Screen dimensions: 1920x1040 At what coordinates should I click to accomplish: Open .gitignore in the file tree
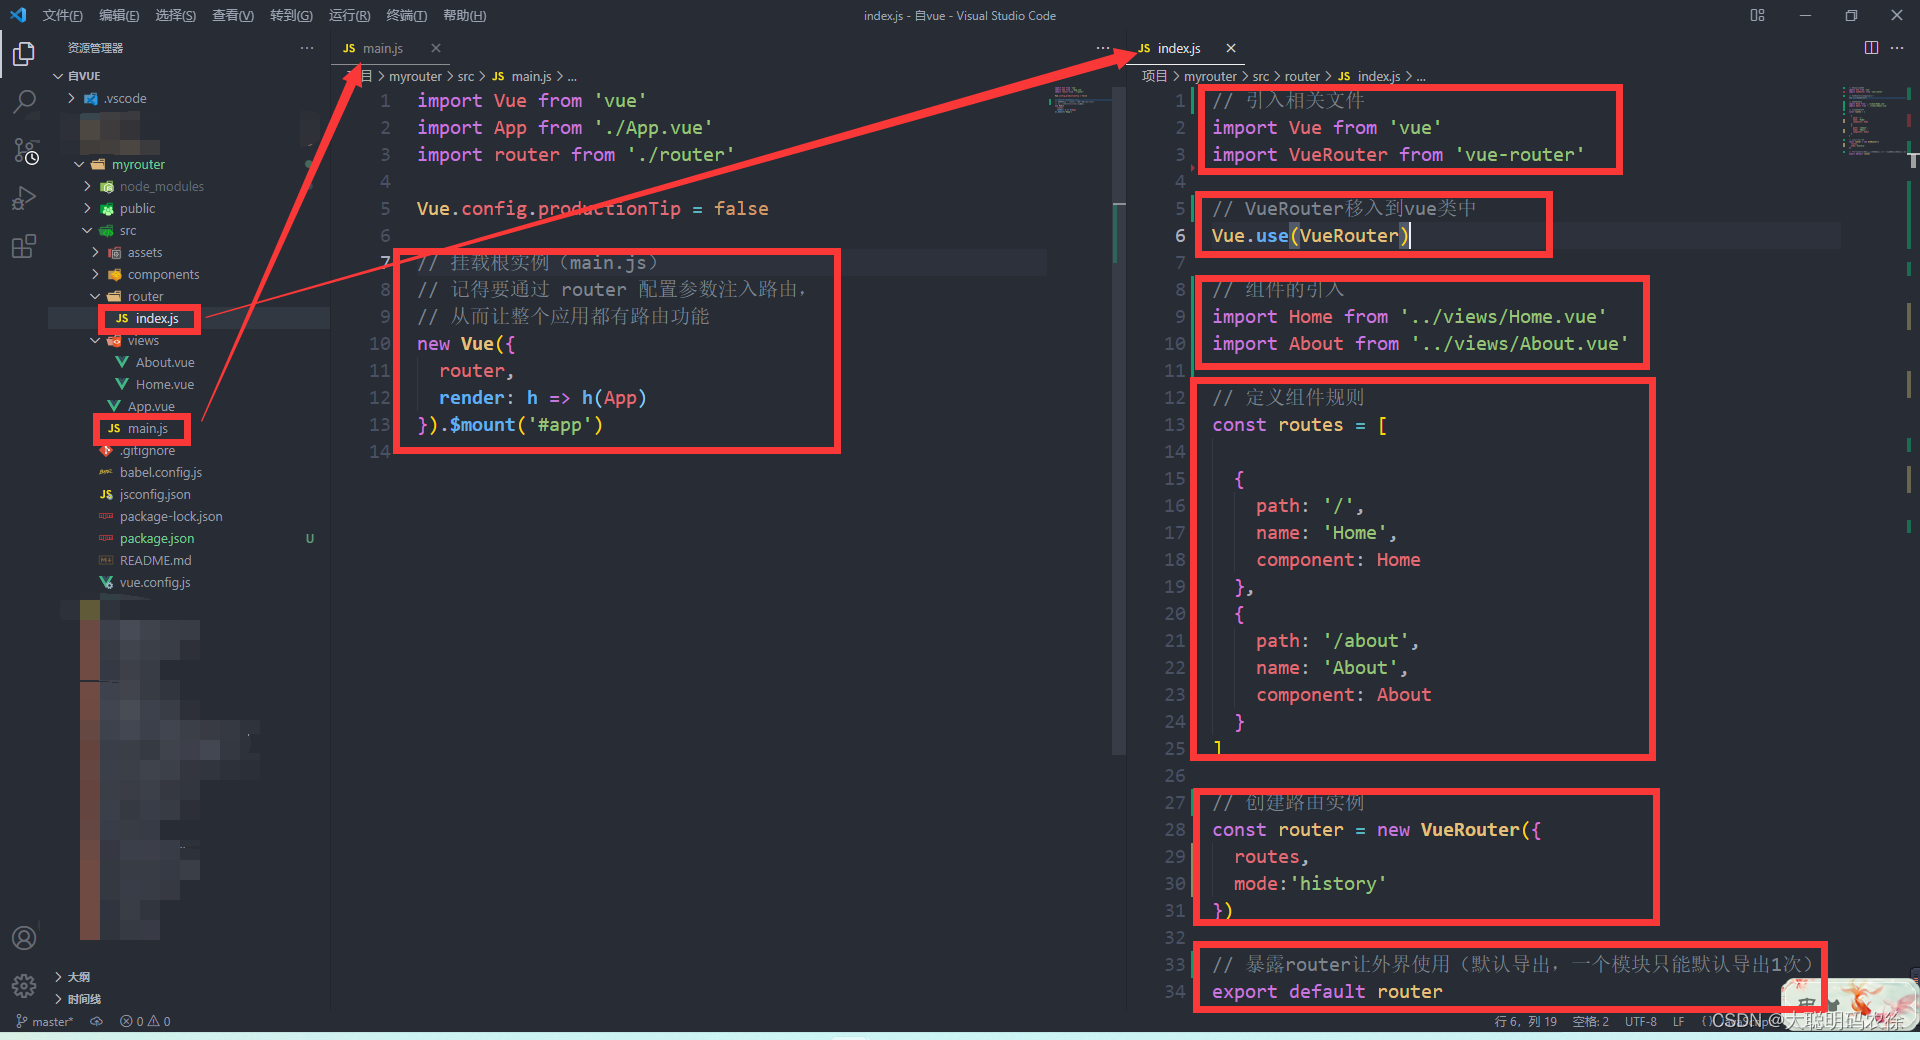click(190, 450)
